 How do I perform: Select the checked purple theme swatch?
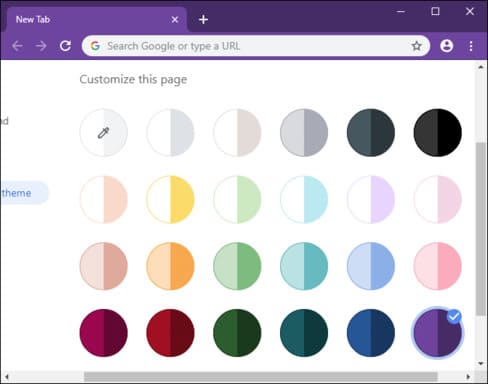[x=438, y=333]
